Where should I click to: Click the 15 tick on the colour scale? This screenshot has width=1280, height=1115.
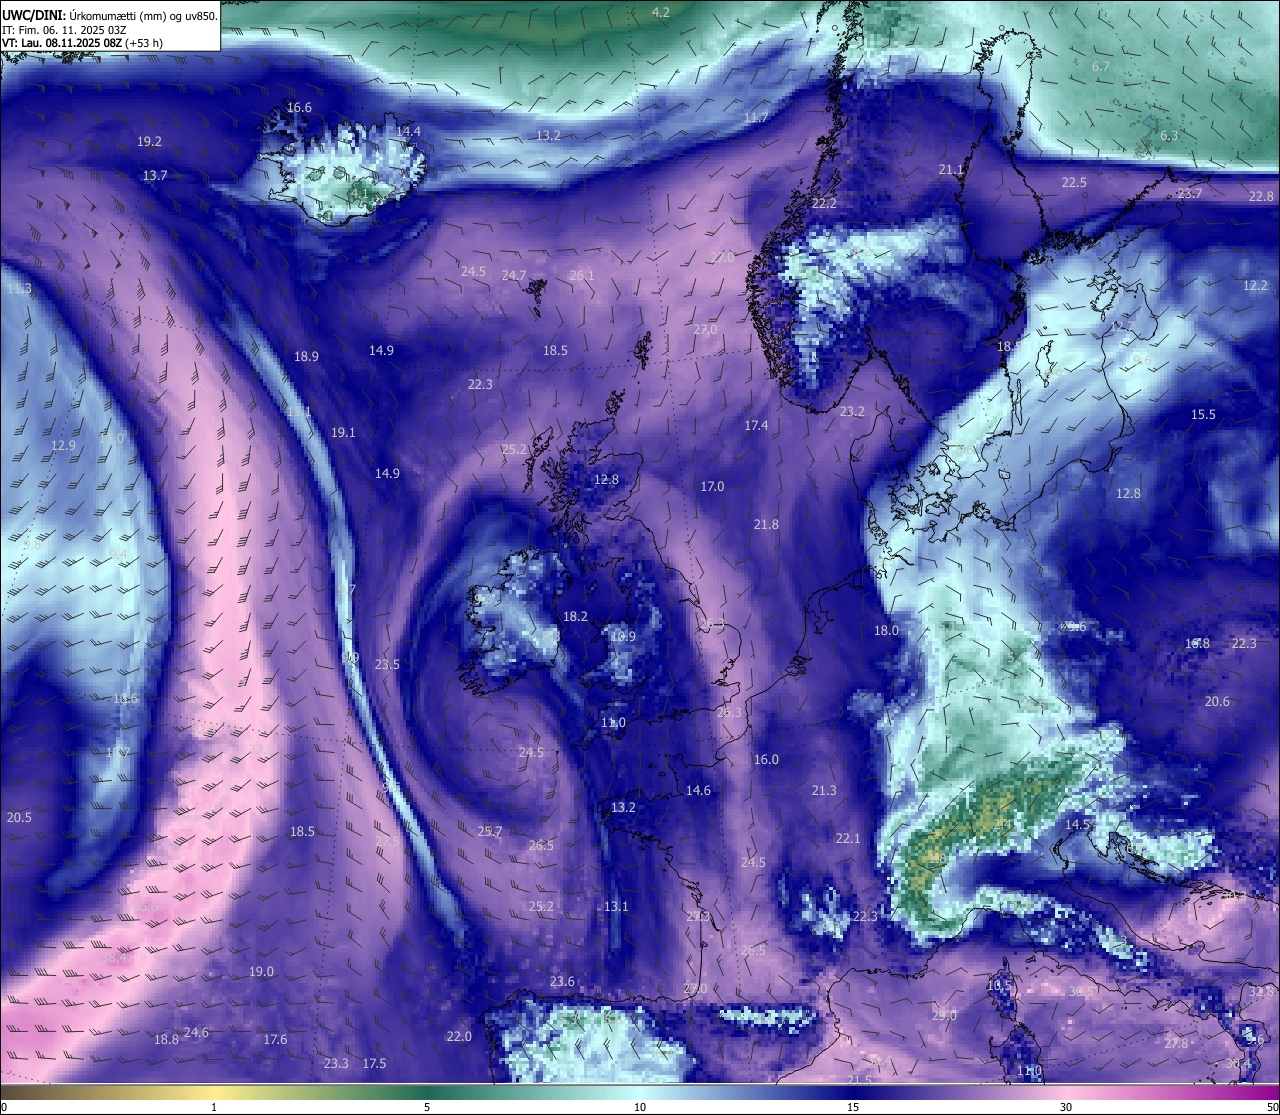853,1106
